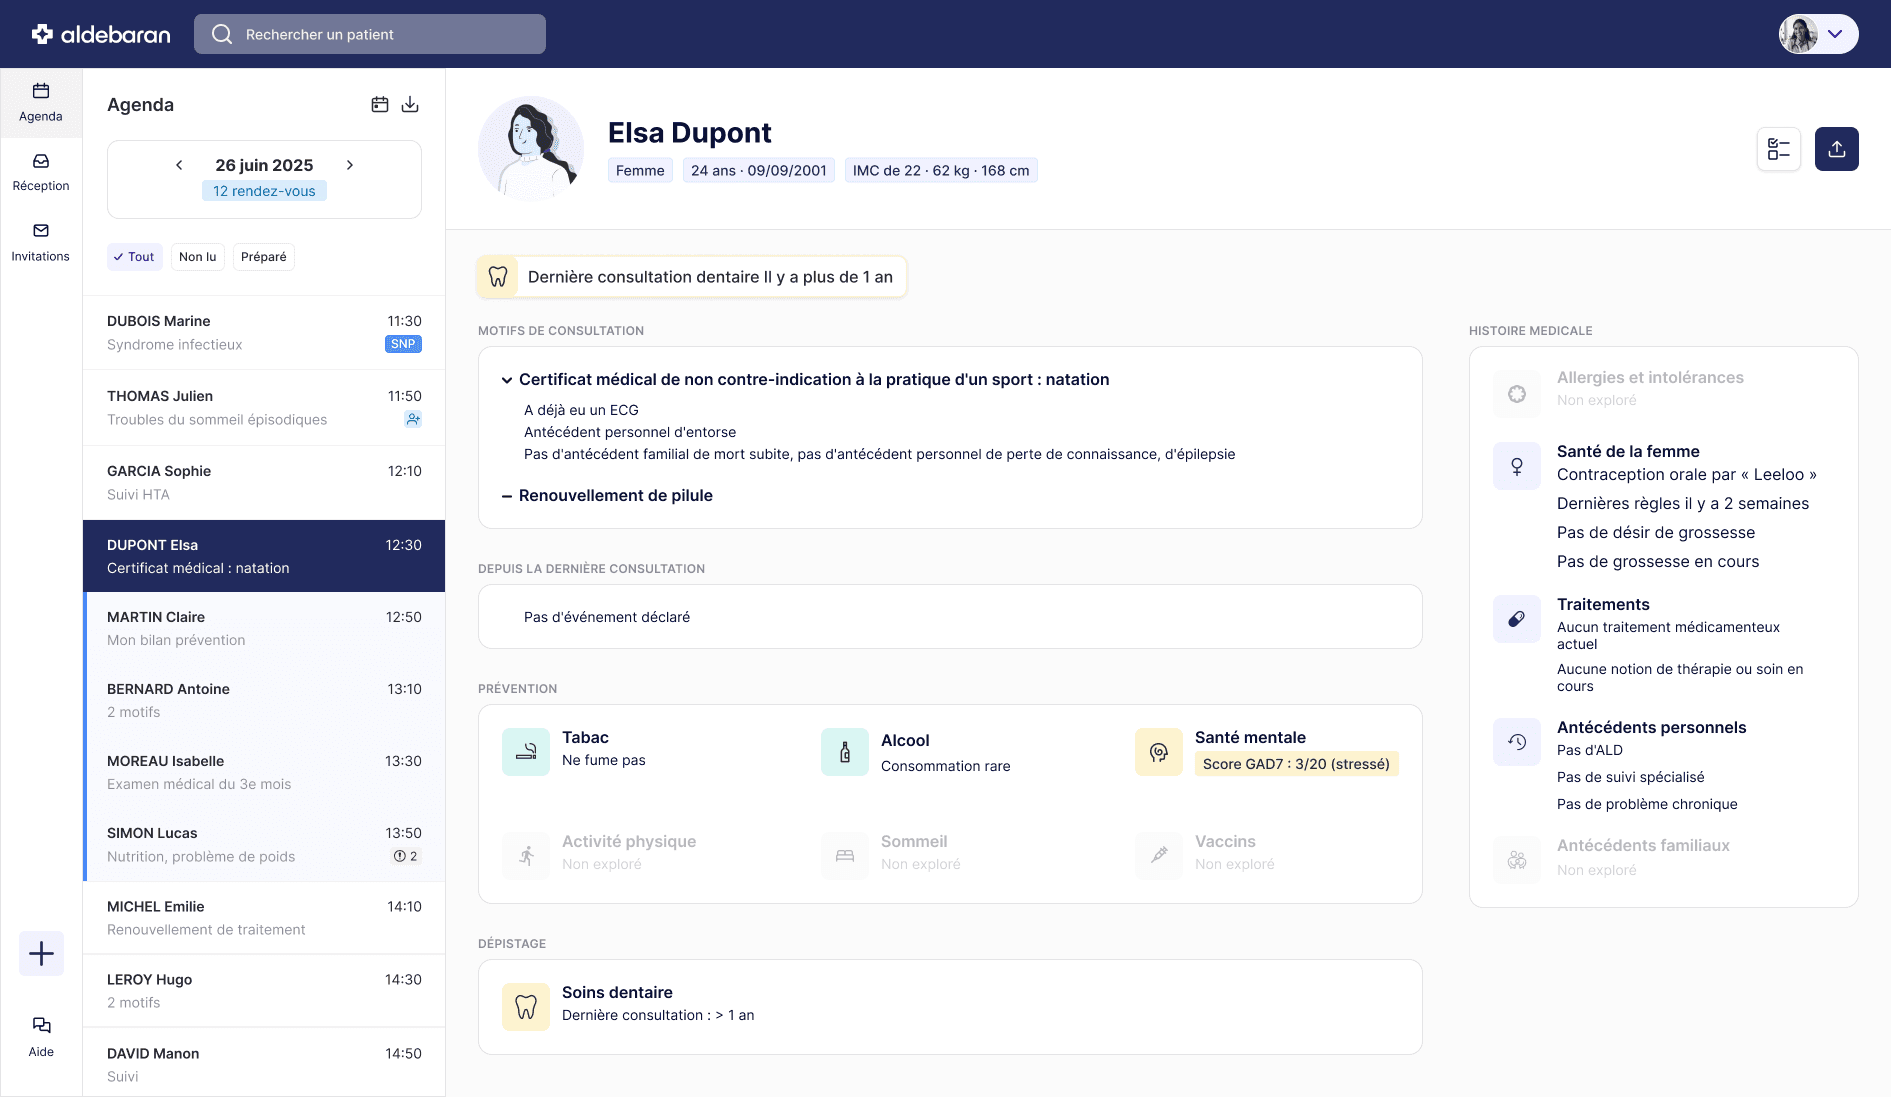The height and width of the screenshot is (1097, 1891).
Task: Click the 24 ans · 09/09/2001 tag
Action: [759, 171]
